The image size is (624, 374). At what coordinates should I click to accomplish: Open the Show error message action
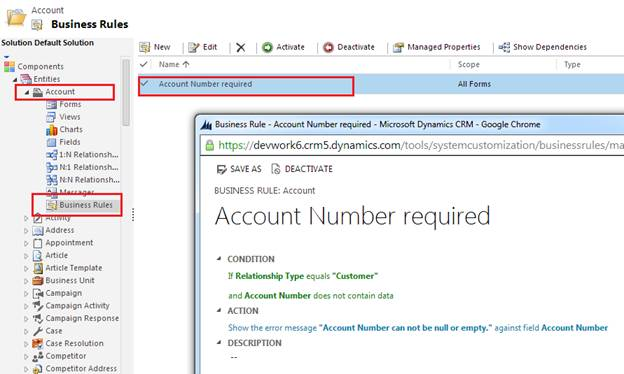pos(418,328)
